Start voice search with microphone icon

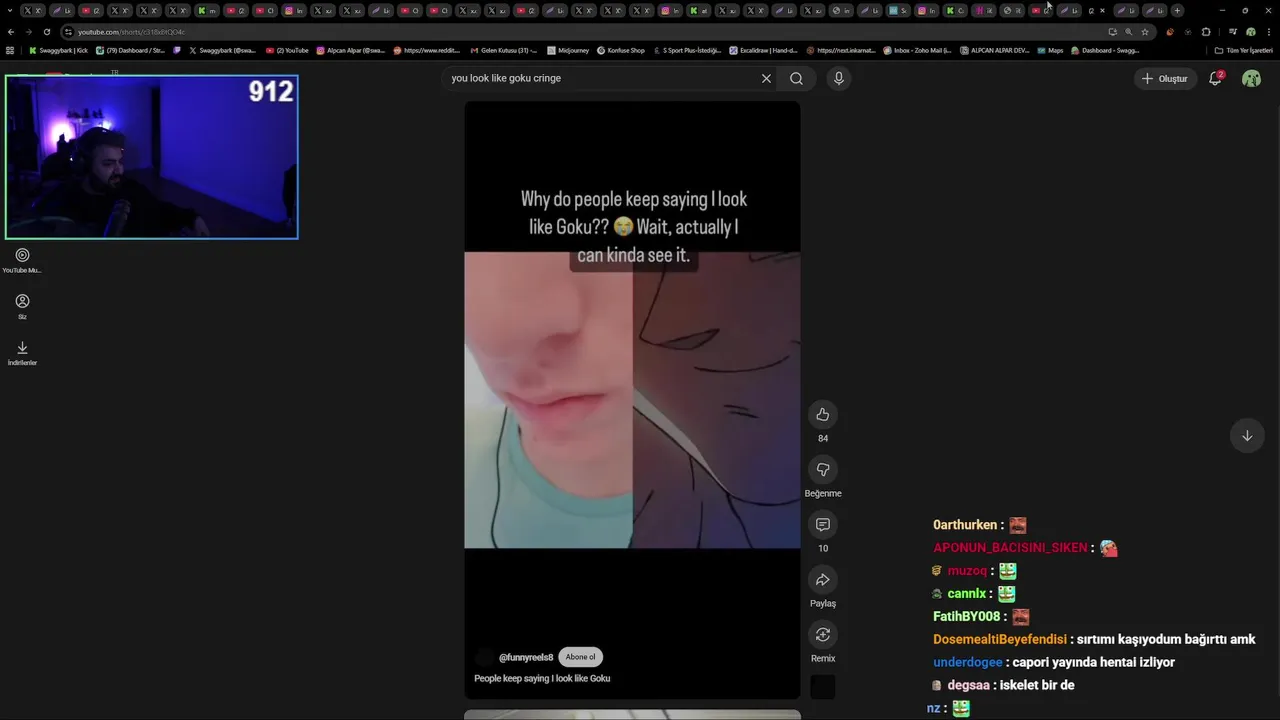(x=838, y=78)
